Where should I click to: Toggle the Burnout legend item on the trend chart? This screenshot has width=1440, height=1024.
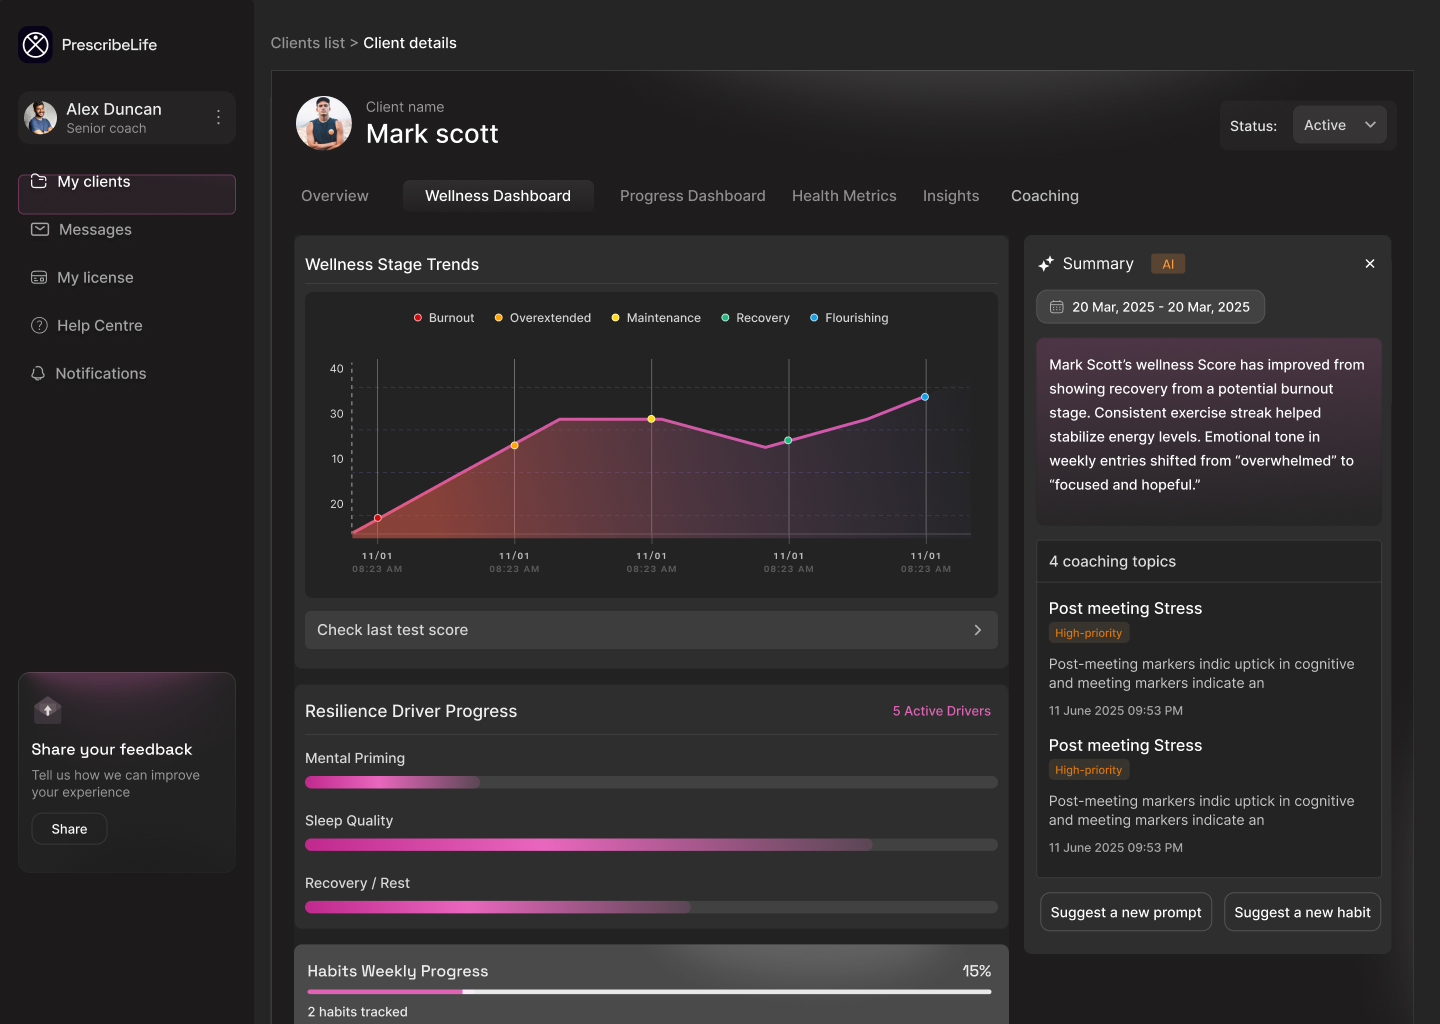(x=443, y=317)
